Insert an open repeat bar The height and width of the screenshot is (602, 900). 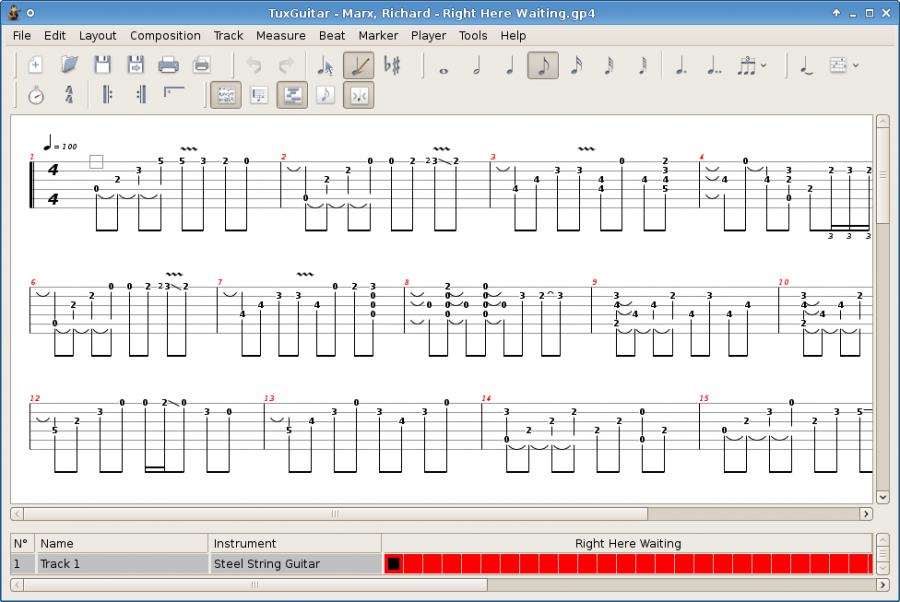[x=107, y=95]
